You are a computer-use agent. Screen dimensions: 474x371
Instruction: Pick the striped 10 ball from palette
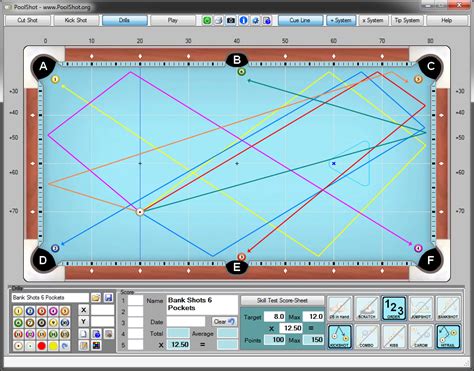coord(65,323)
